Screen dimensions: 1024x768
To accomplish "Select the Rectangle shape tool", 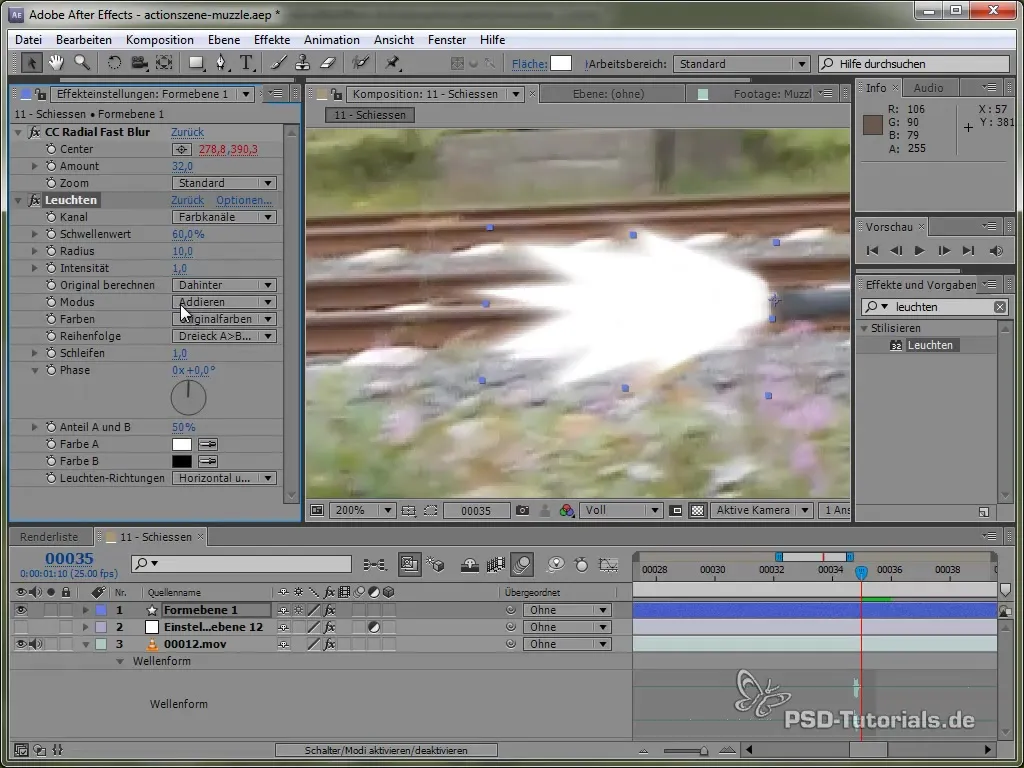I will coord(196,63).
